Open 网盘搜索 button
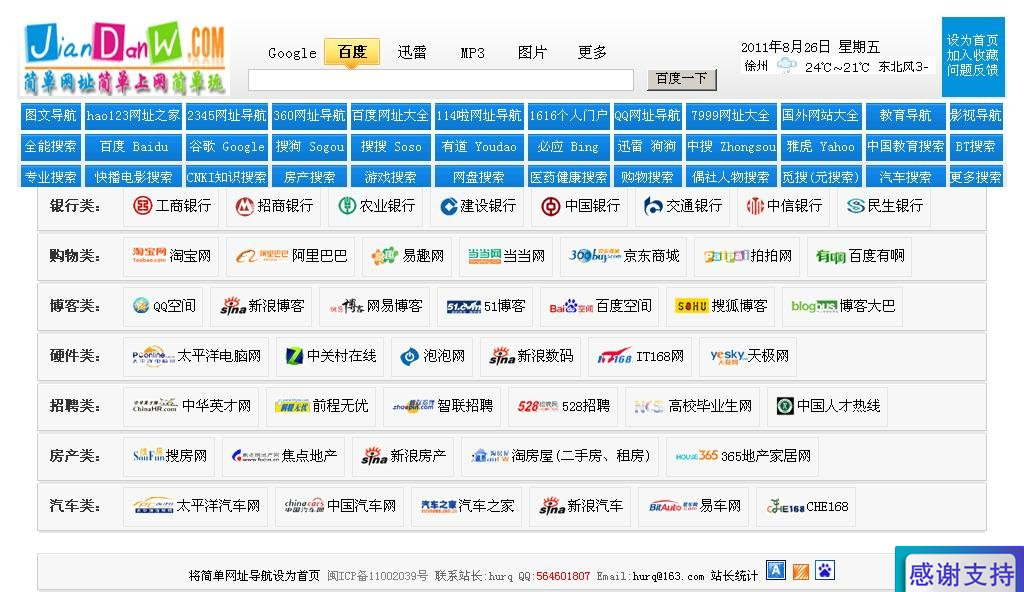 coord(479,177)
